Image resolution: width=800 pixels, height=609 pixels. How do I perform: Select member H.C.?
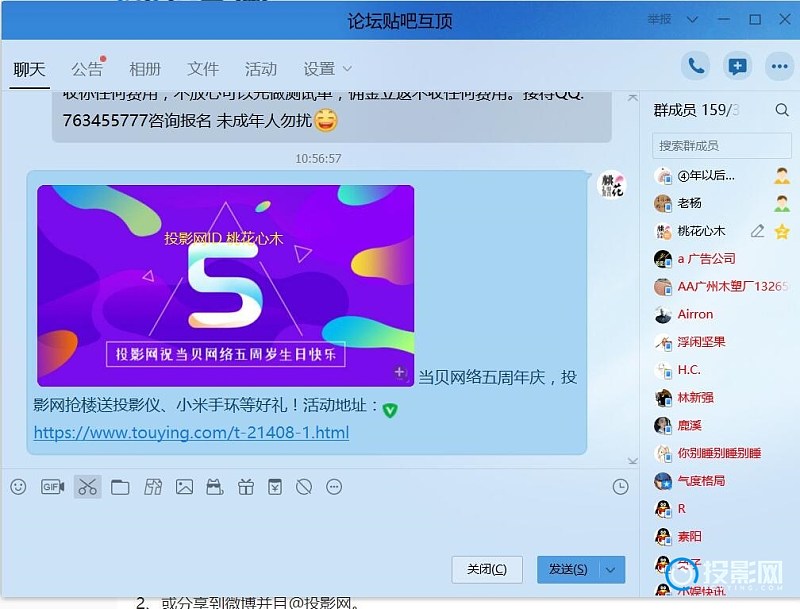click(x=721, y=370)
